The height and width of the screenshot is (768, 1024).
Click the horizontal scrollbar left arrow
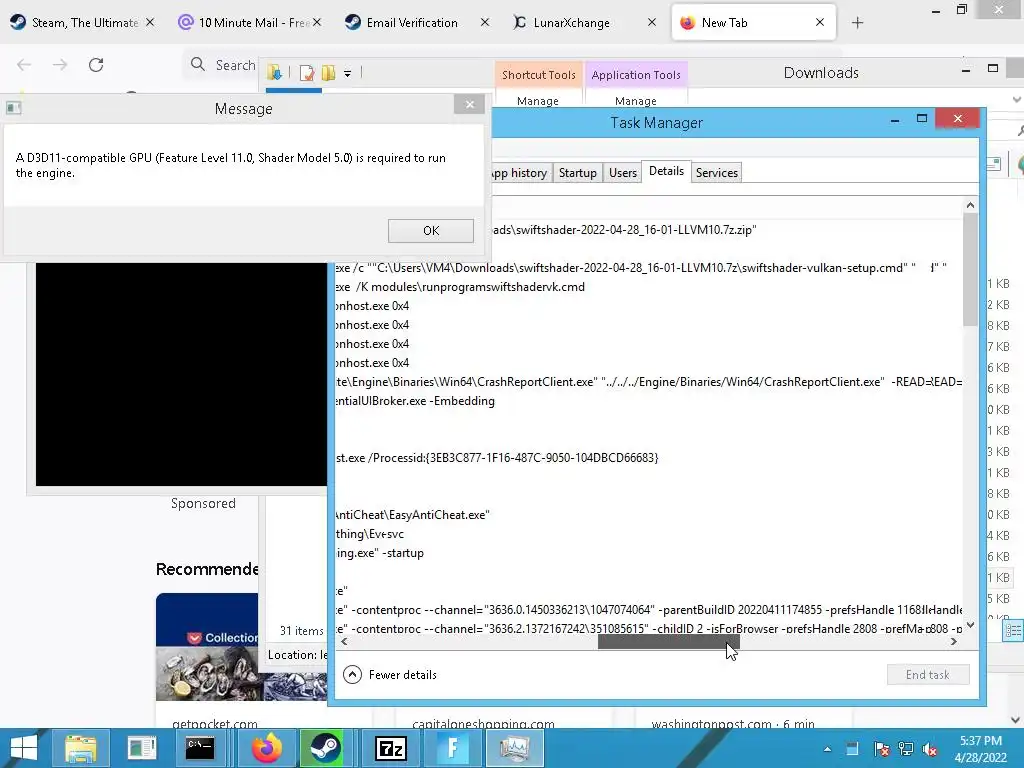pyautogui.click(x=344, y=641)
